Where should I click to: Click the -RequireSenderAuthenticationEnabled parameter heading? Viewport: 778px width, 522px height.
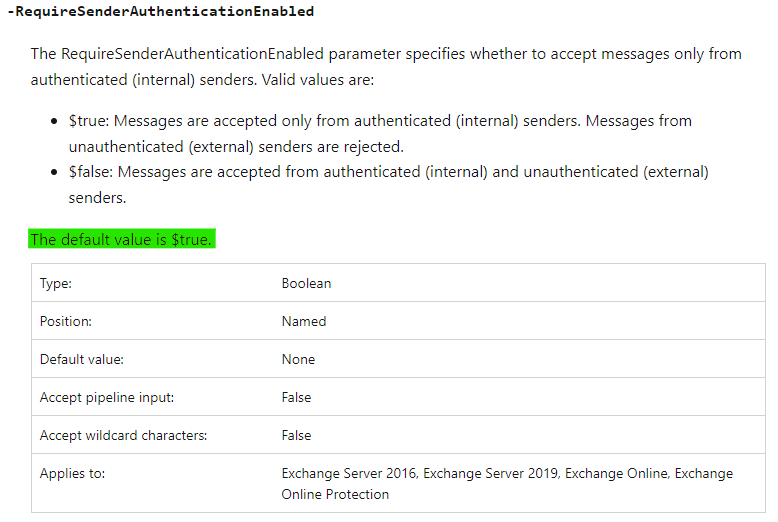pos(161,11)
